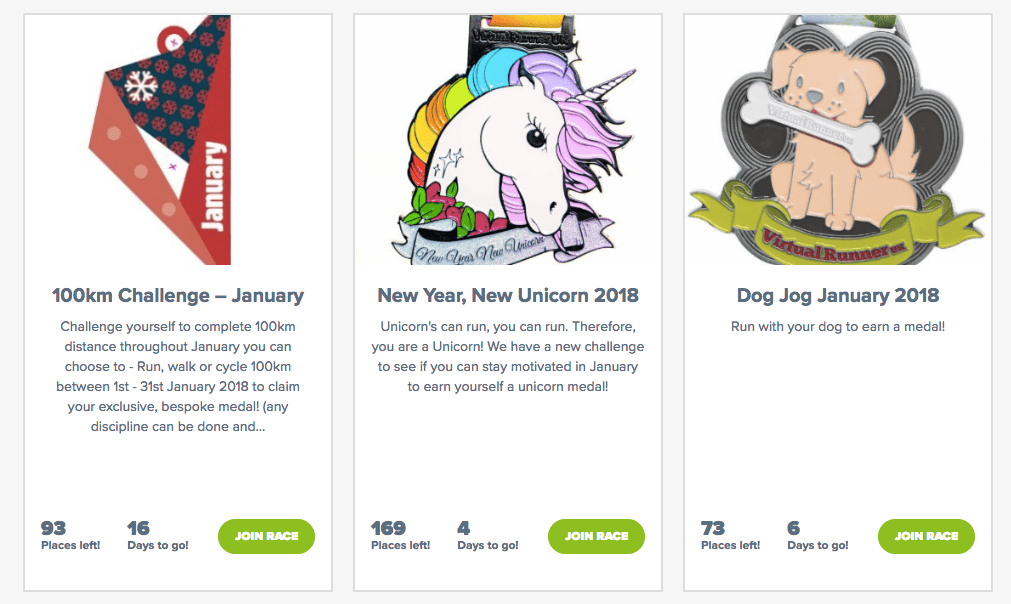Click the 169 Places left counter
Viewport: 1011px width, 604px height.
400,536
